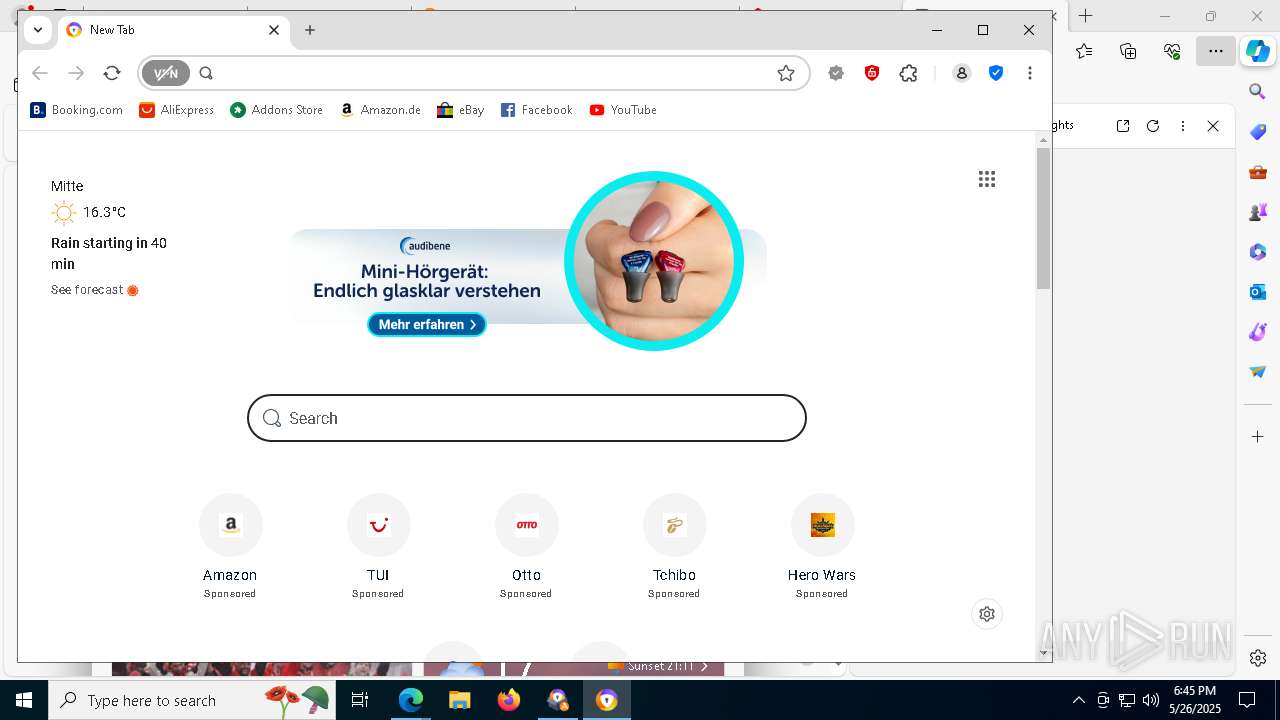
Task: Add sidebar app with plus icon
Action: coord(1258,437)
